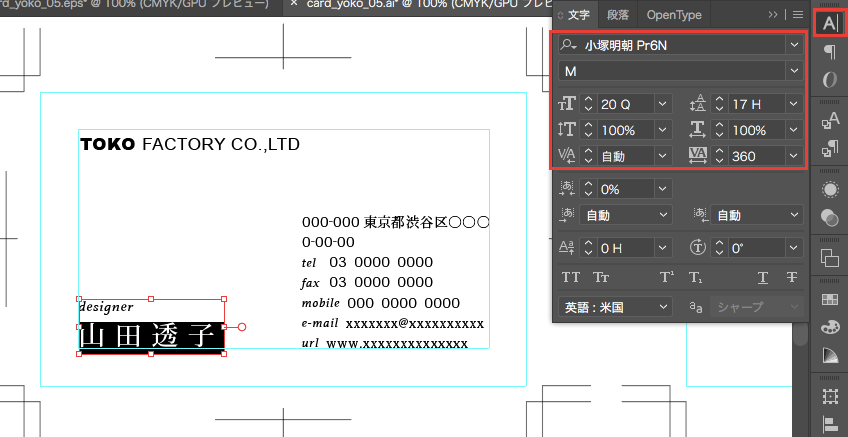The image size is (848, 437).
Task: Toggle All Caps (TT) text style
Action: pyautogui.click(x=571, y=277)
